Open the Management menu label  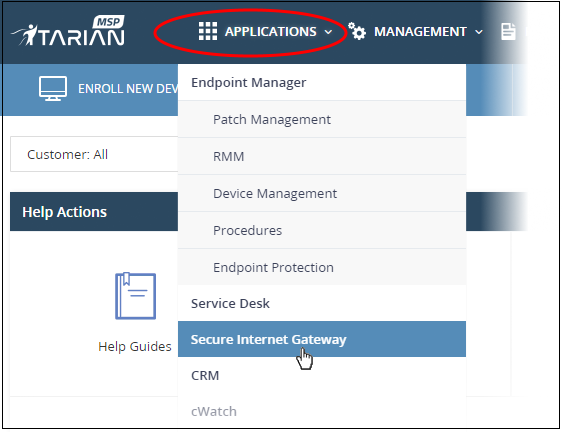tap(420, 32)
